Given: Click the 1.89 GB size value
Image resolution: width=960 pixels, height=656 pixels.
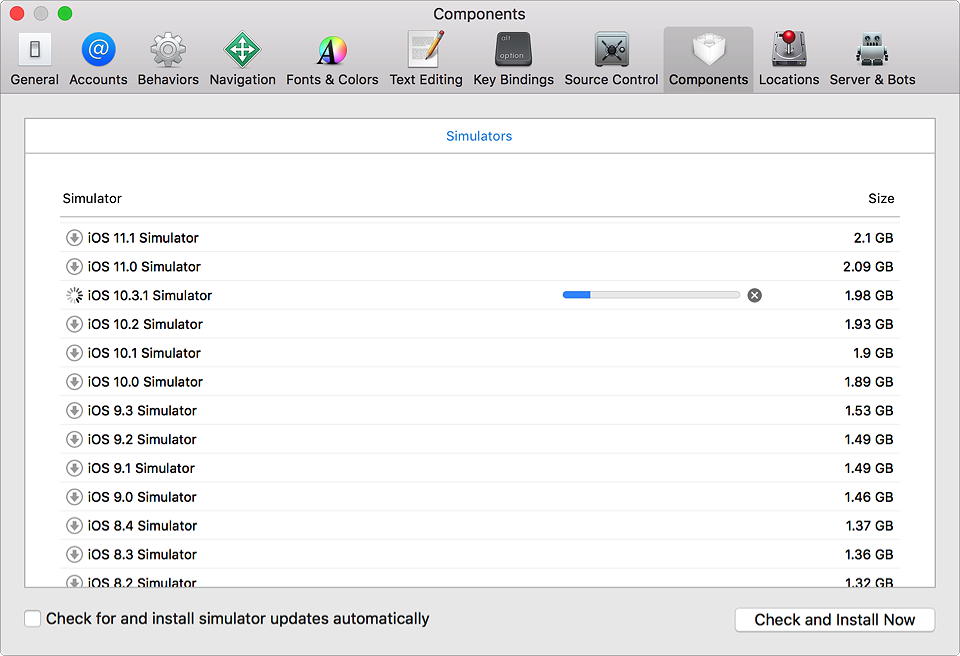Looking at the screenshot, I should 868,382.
